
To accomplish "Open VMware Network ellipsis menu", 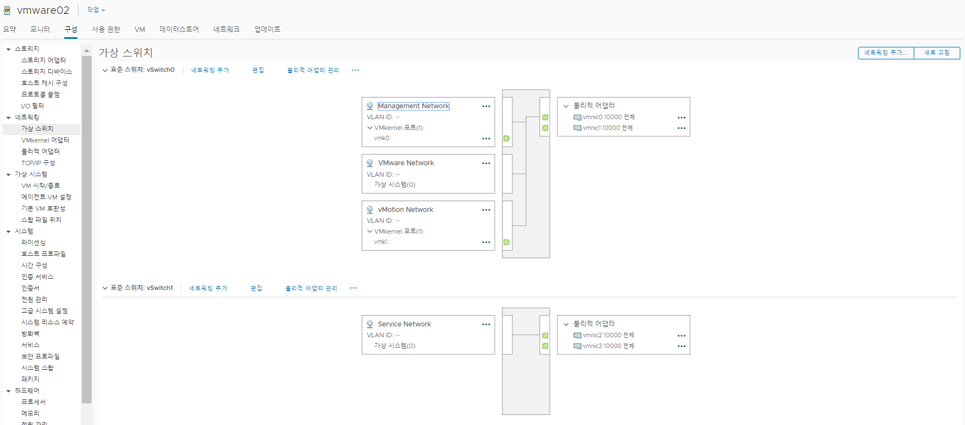I will click(x=486, y=163).
